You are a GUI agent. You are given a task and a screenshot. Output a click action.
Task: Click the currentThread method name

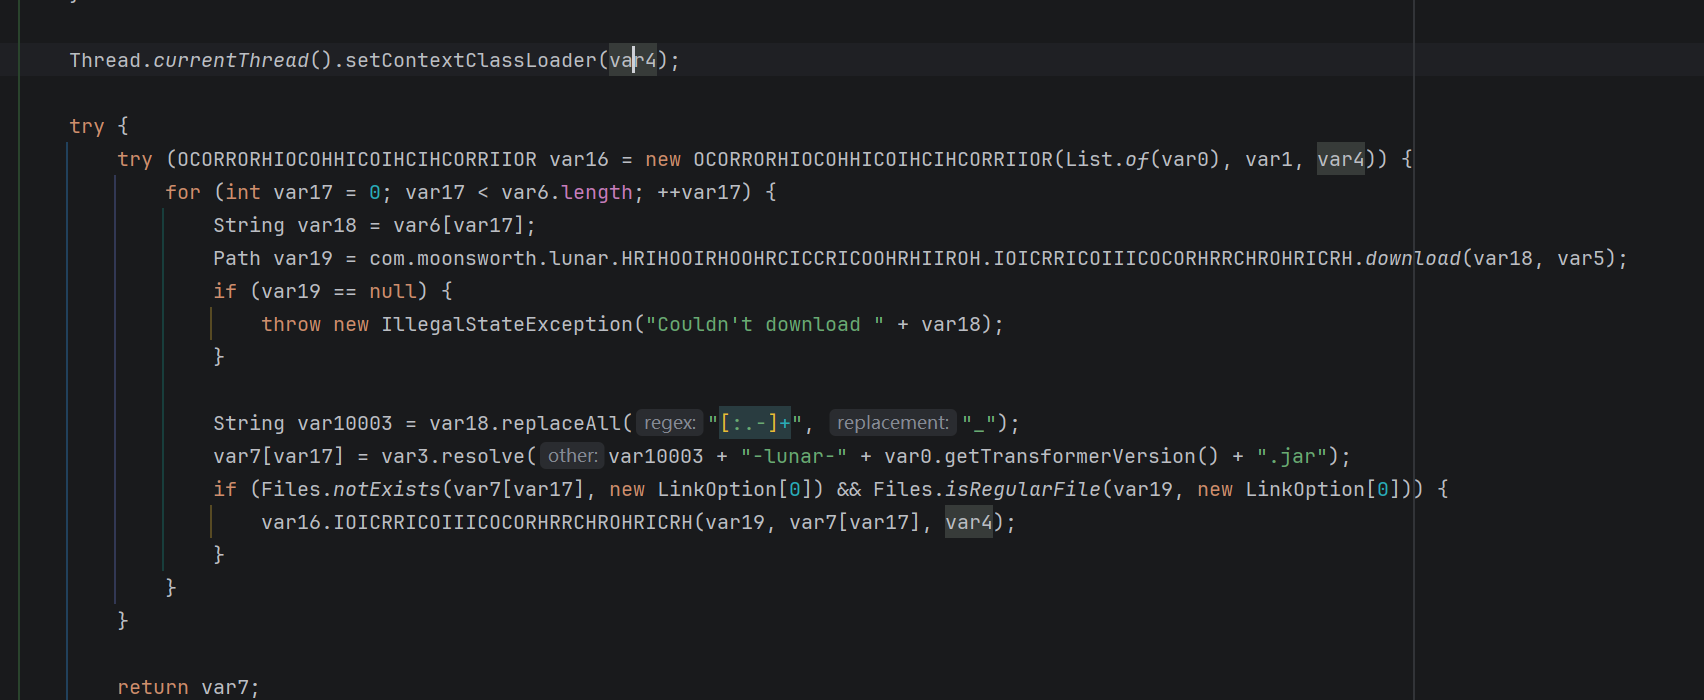coord(231,61)
